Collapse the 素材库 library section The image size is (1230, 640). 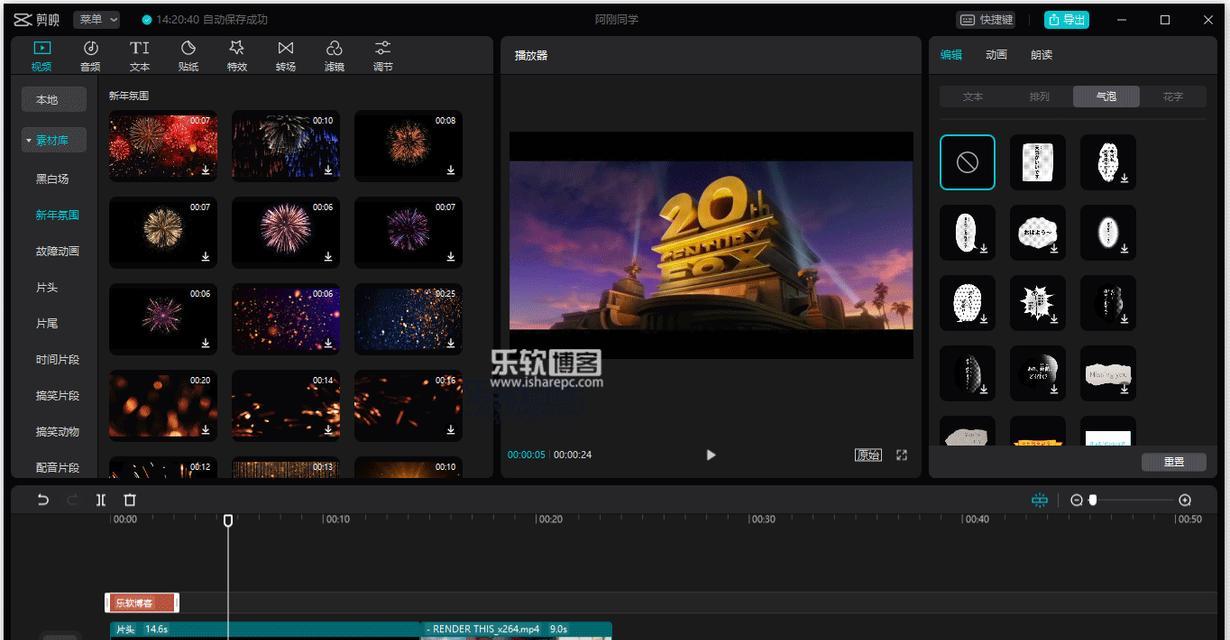point(54,140)
